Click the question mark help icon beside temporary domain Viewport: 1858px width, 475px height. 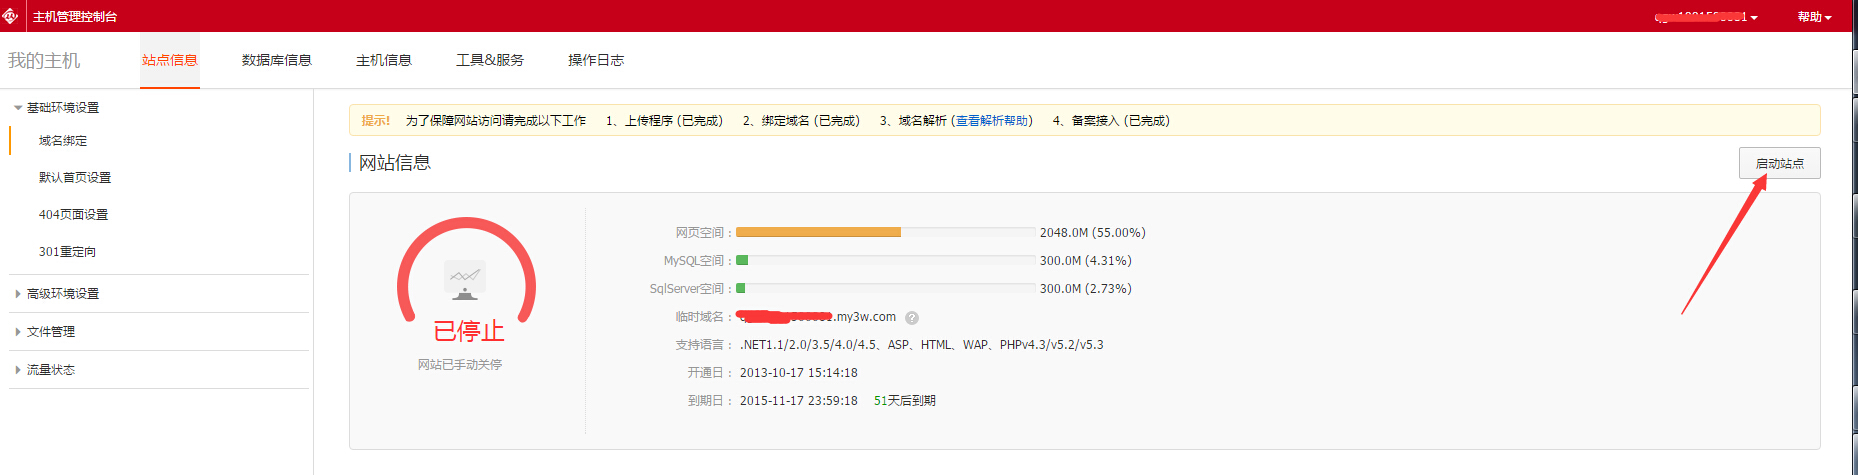[x=911, y=318]
